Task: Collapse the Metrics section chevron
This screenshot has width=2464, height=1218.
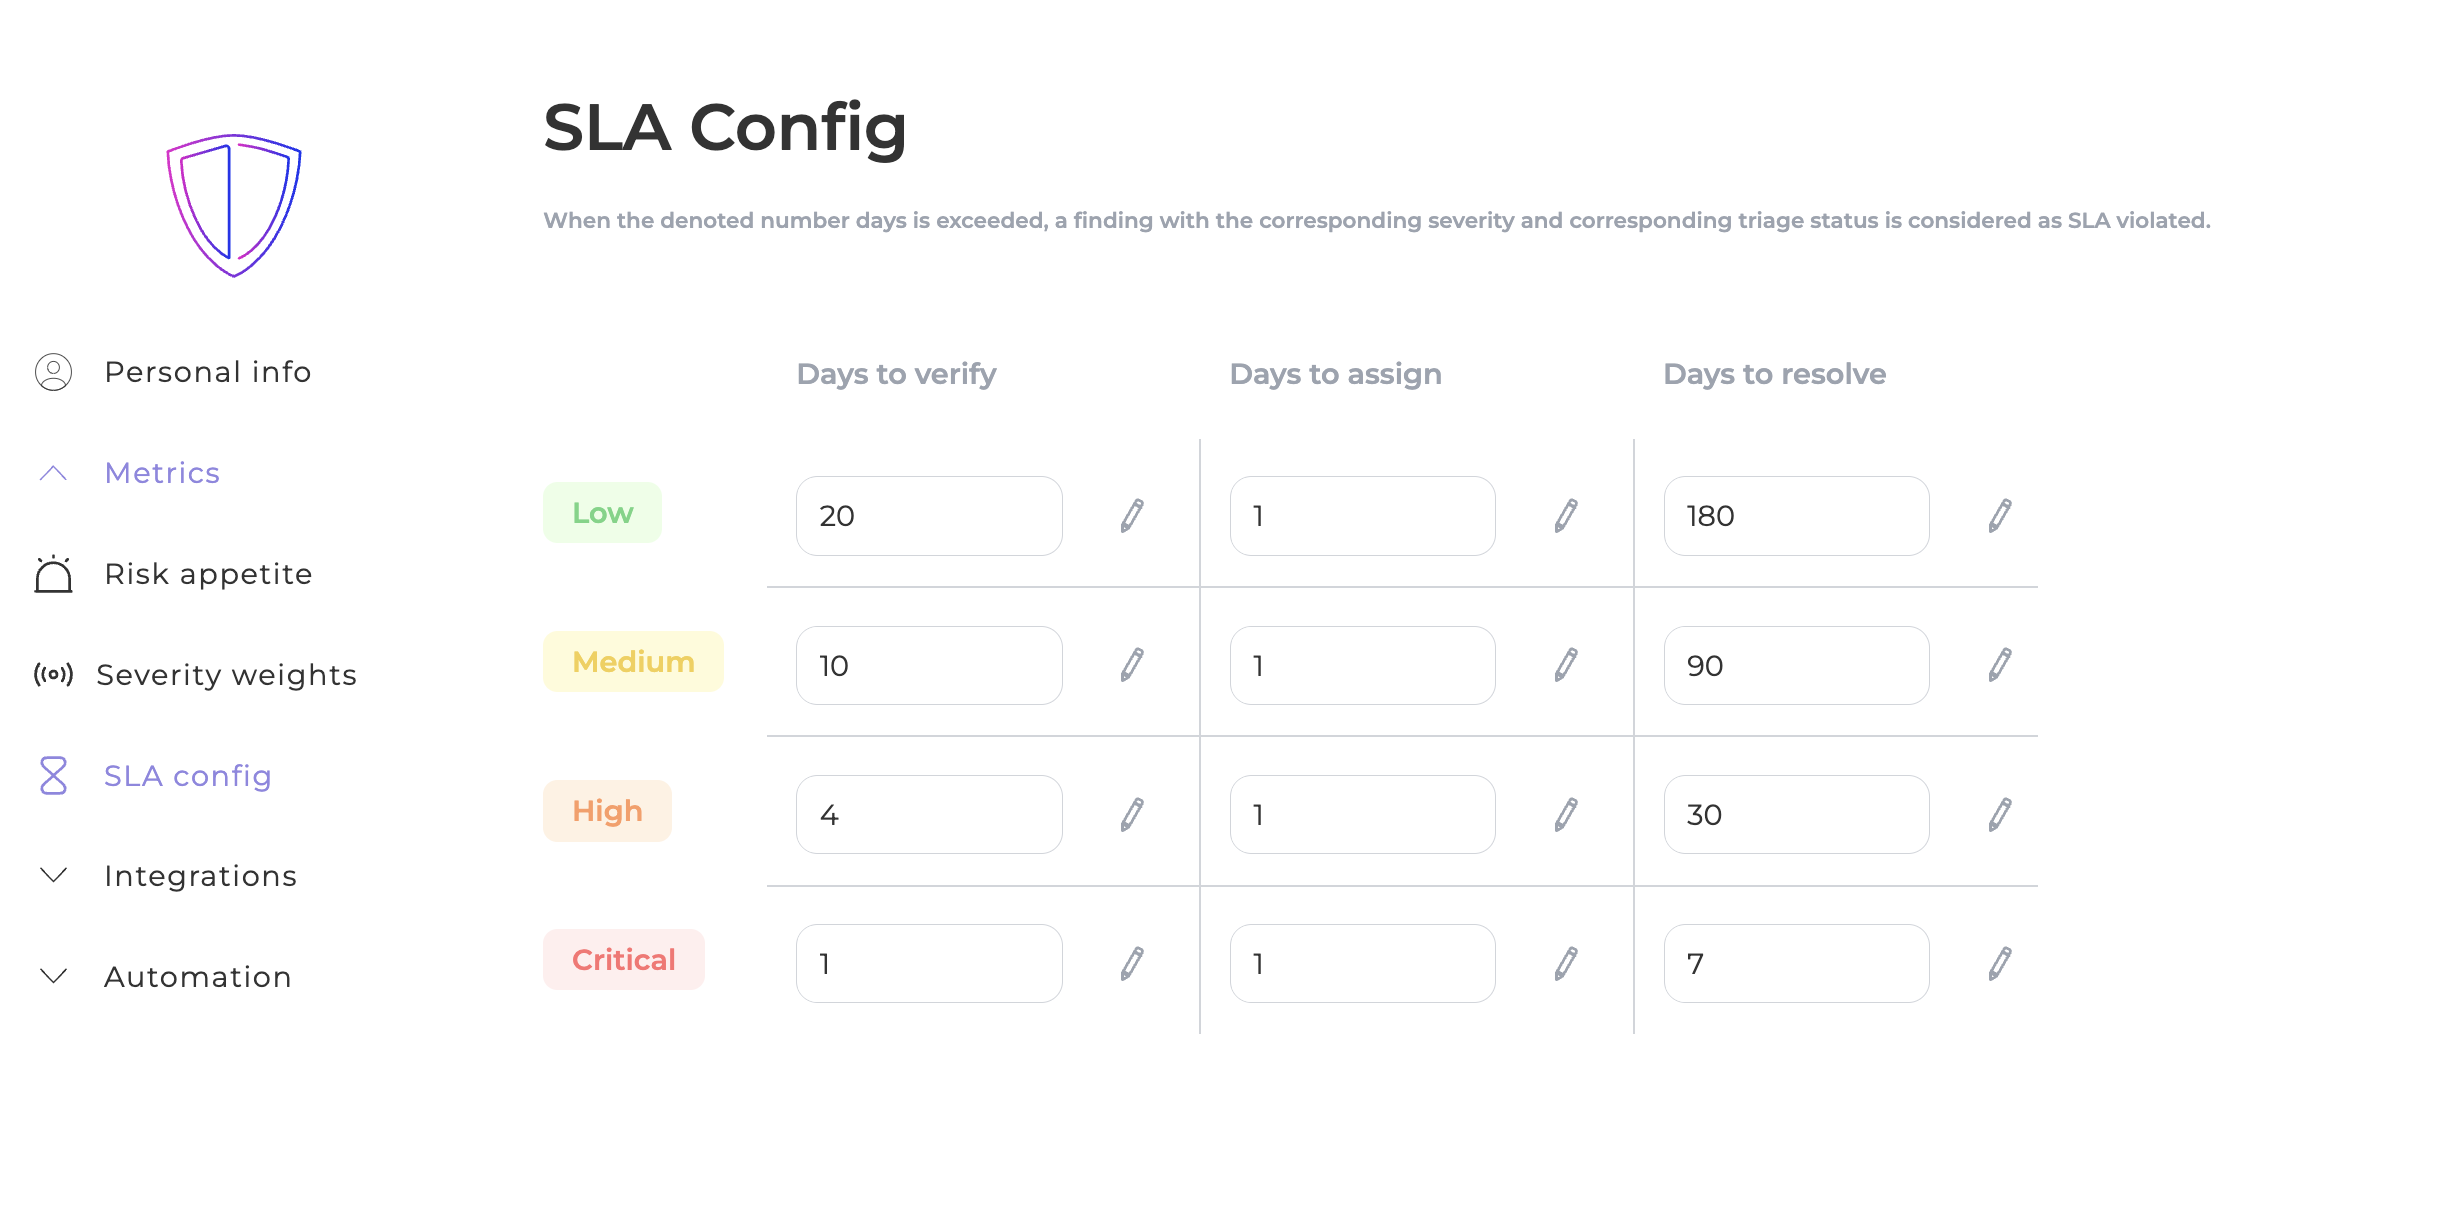Action: (x=53, y=473)
